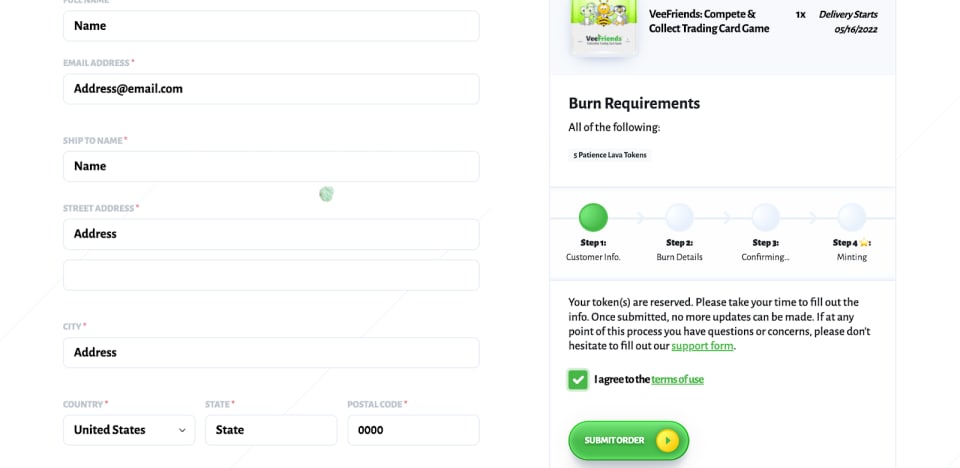Toggle the terms of use agreement checkbox
This screenshot has height=468, width=960.
tap(578, 380)
